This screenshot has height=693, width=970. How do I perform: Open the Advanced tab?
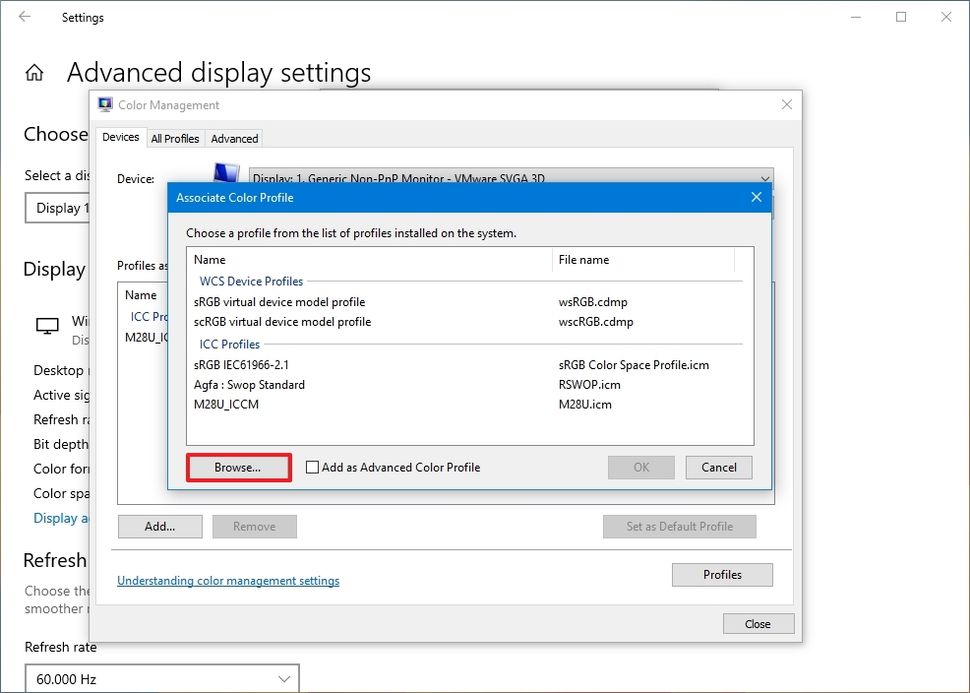point(235,139)
